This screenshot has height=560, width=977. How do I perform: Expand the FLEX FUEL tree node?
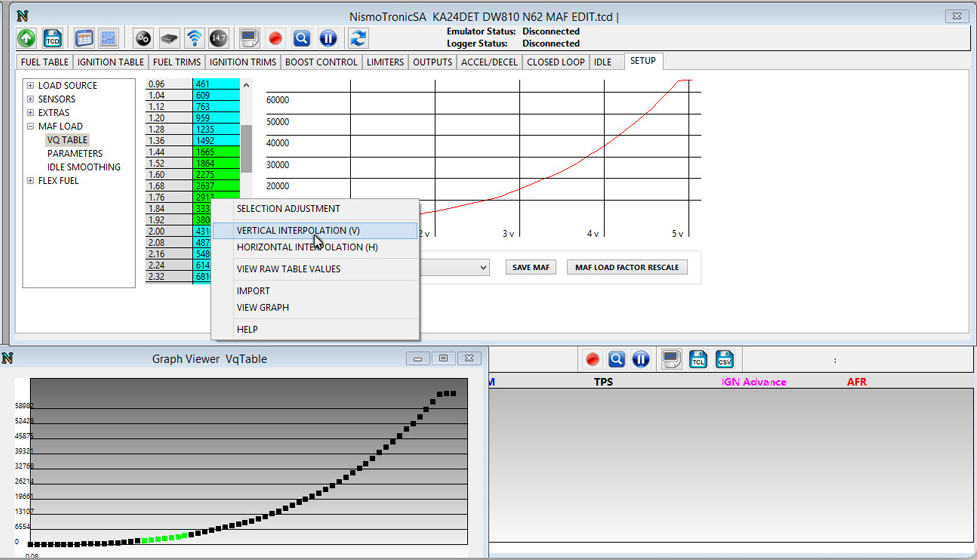(30, 181)
